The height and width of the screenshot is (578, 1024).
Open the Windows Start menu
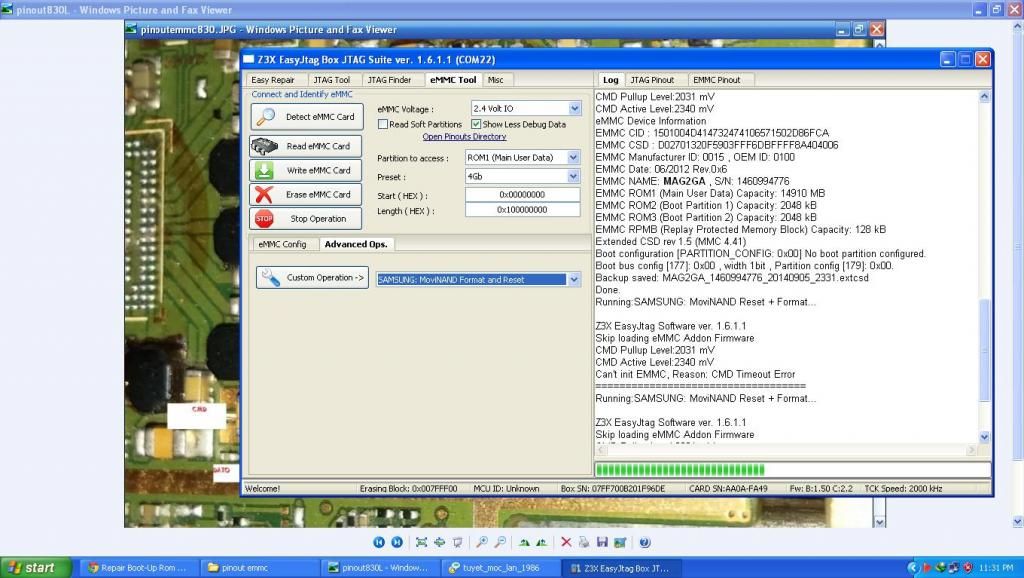[x=37, y=568]
